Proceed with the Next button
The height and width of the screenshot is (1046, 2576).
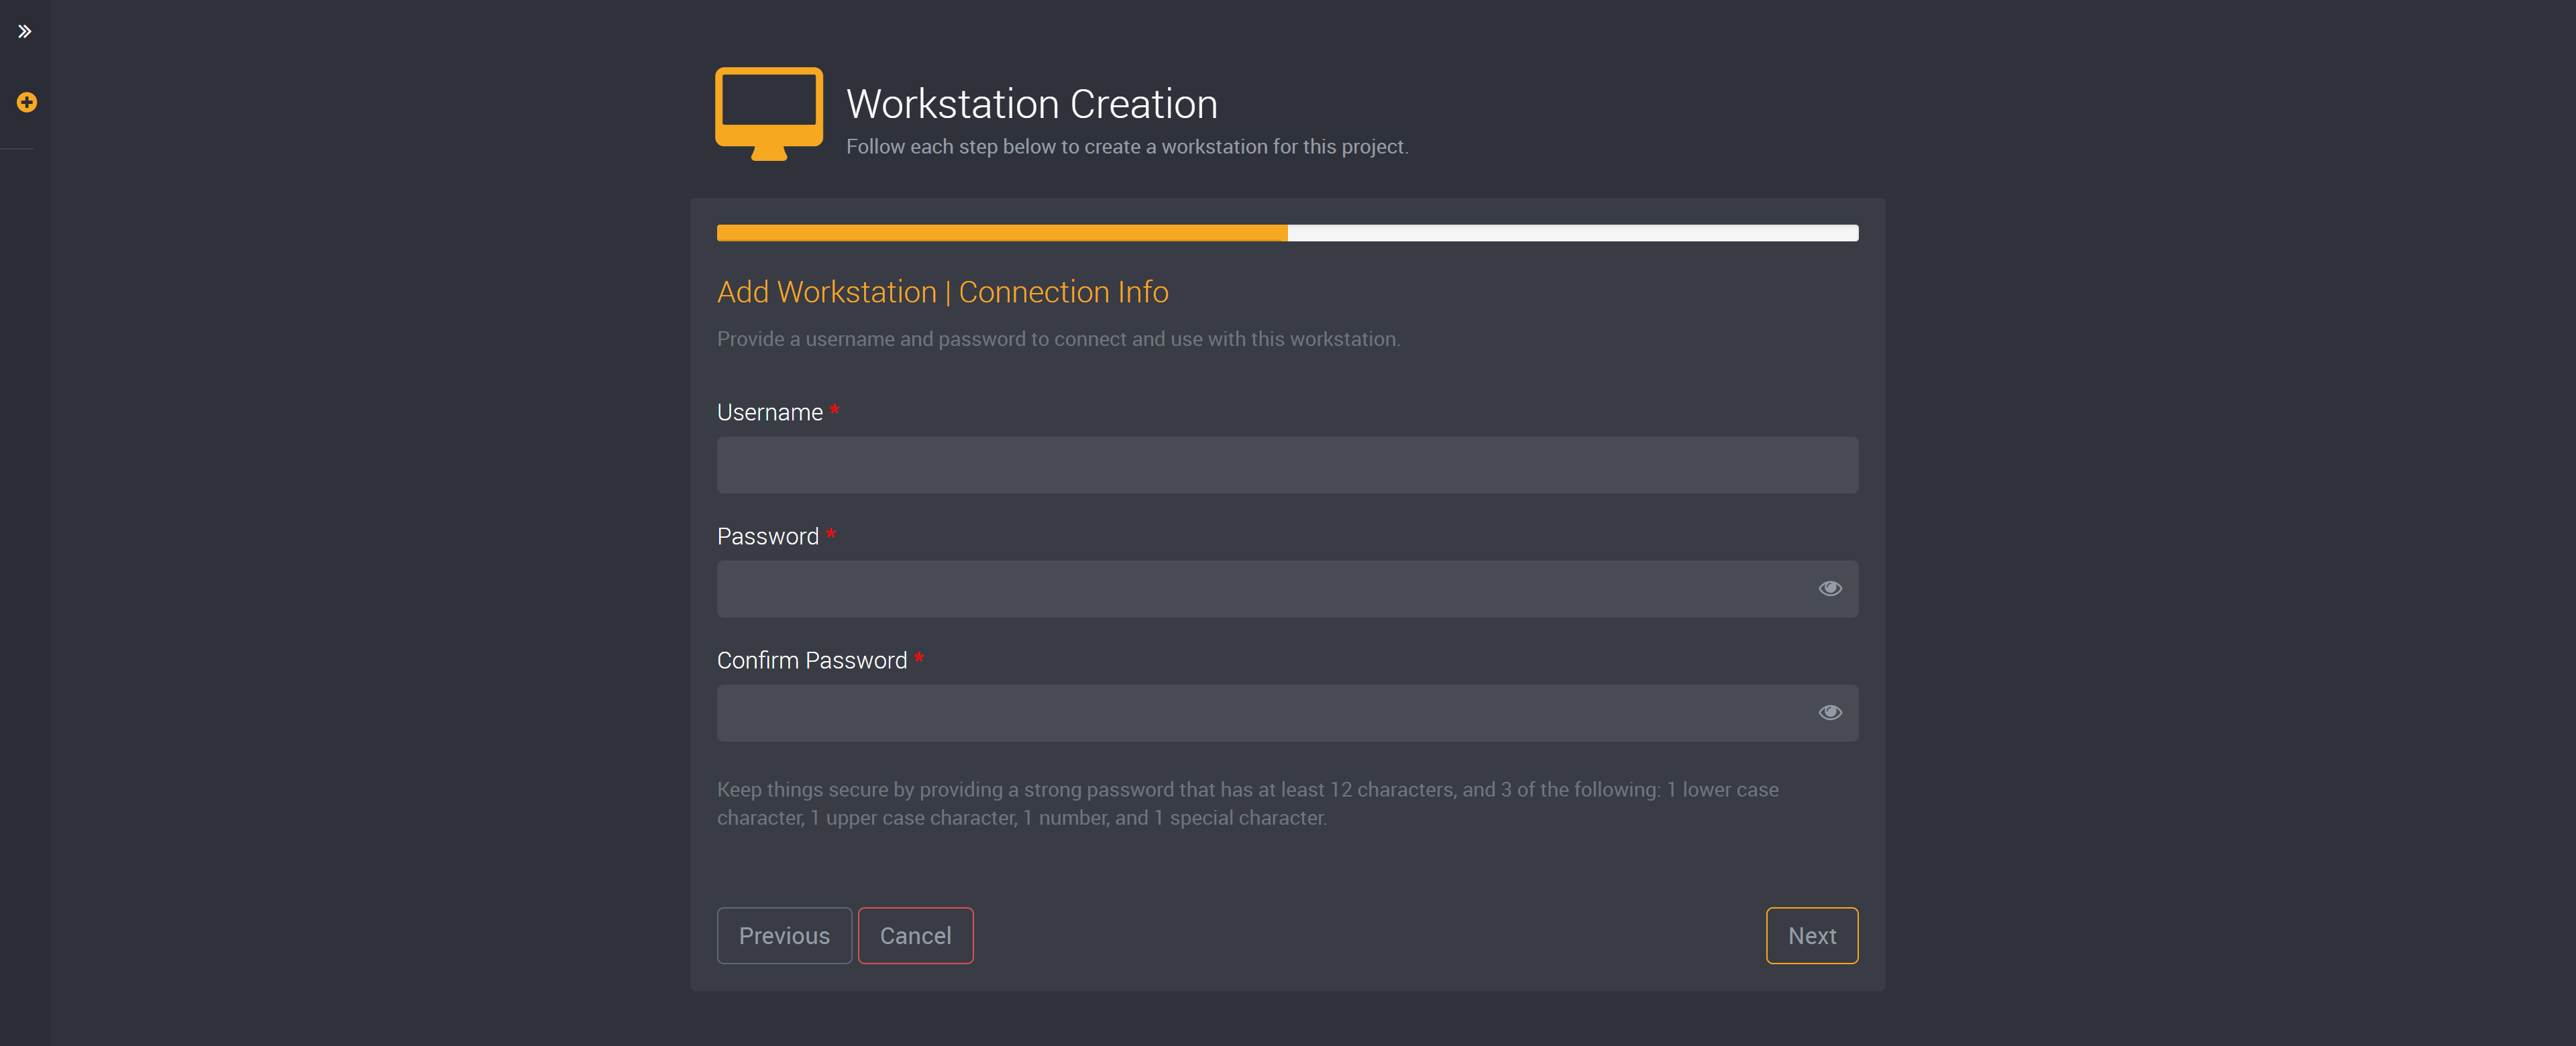pyautogui.click(x=1811, y=935)
